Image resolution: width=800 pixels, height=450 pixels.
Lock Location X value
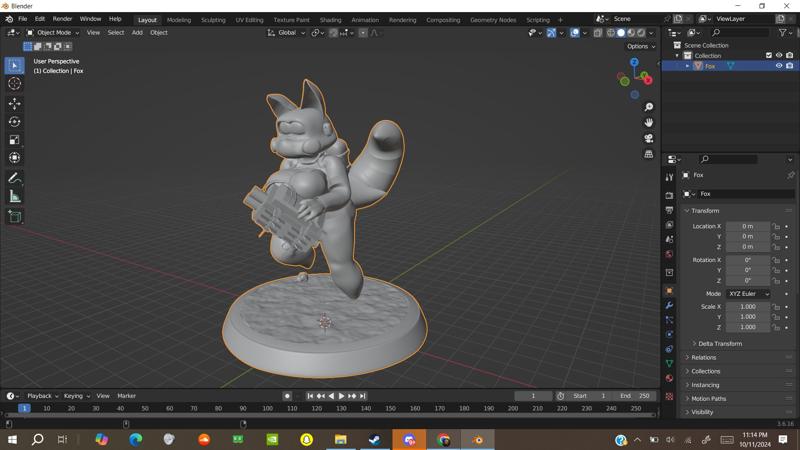pos(776,226)
